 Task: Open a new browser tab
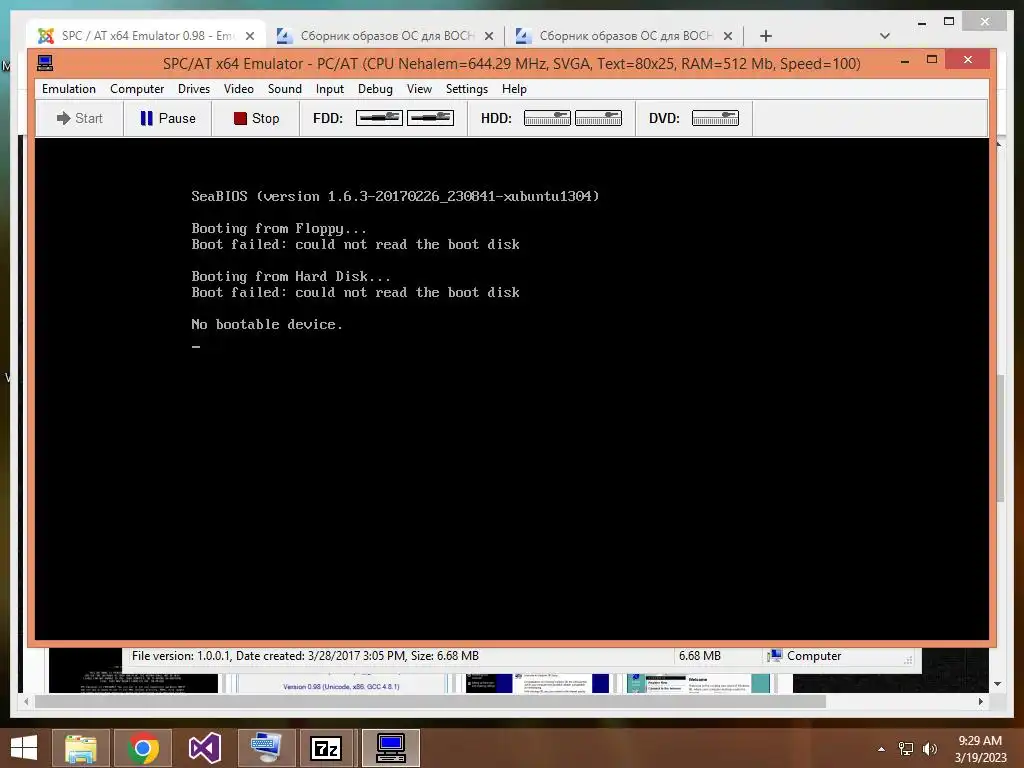(766, 36)
